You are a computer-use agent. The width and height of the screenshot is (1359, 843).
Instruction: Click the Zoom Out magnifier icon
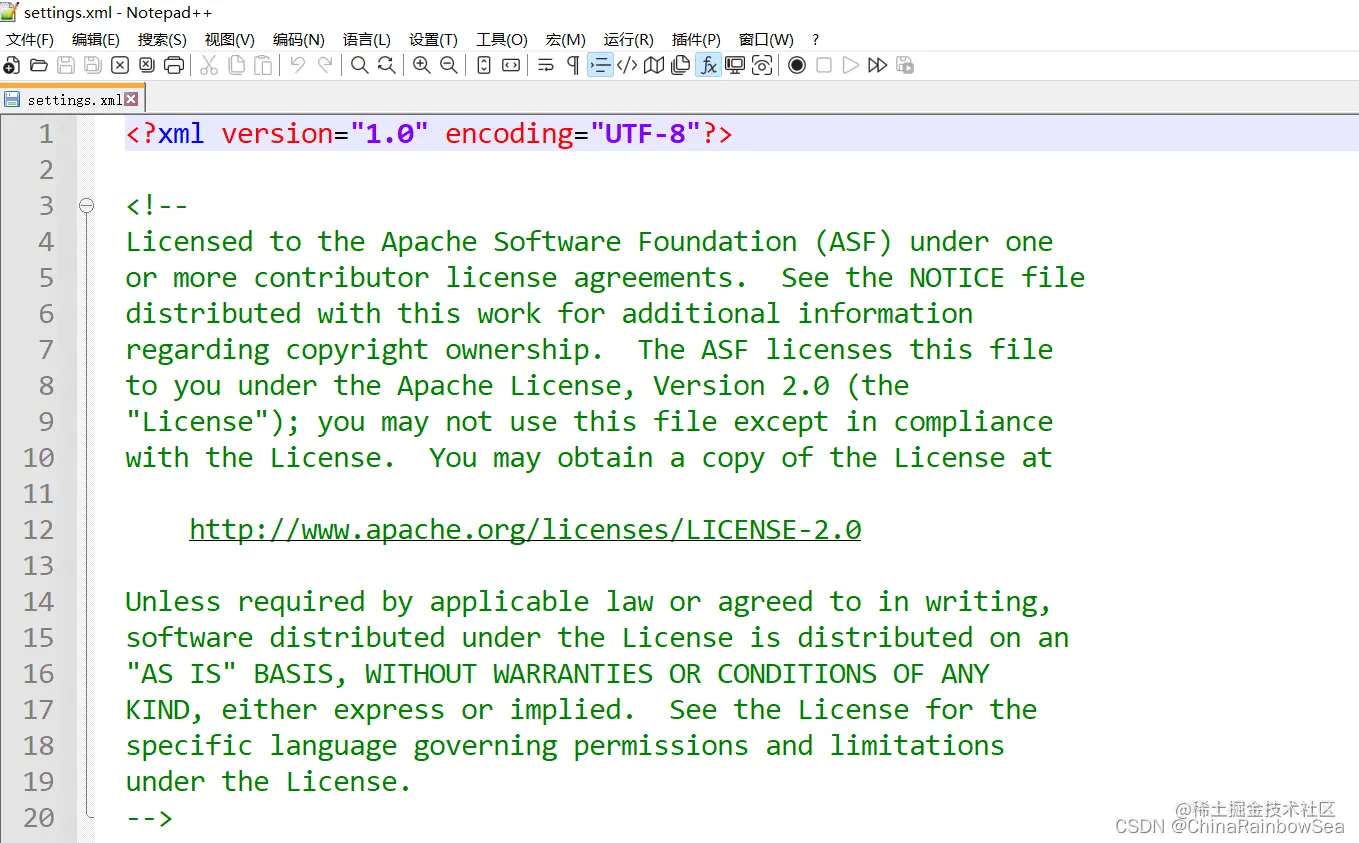click(x=448, y=65)
